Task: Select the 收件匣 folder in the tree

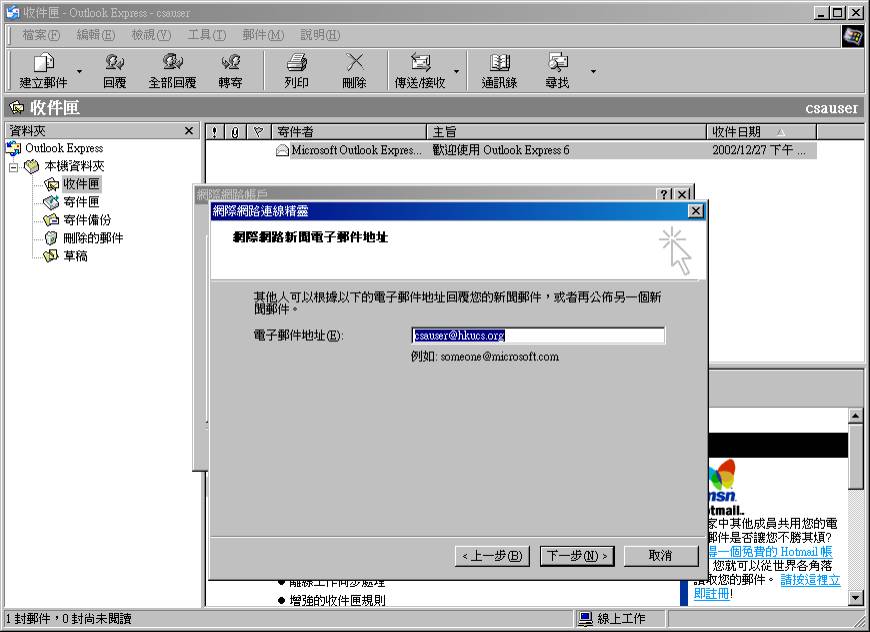Action: [81, 184]
